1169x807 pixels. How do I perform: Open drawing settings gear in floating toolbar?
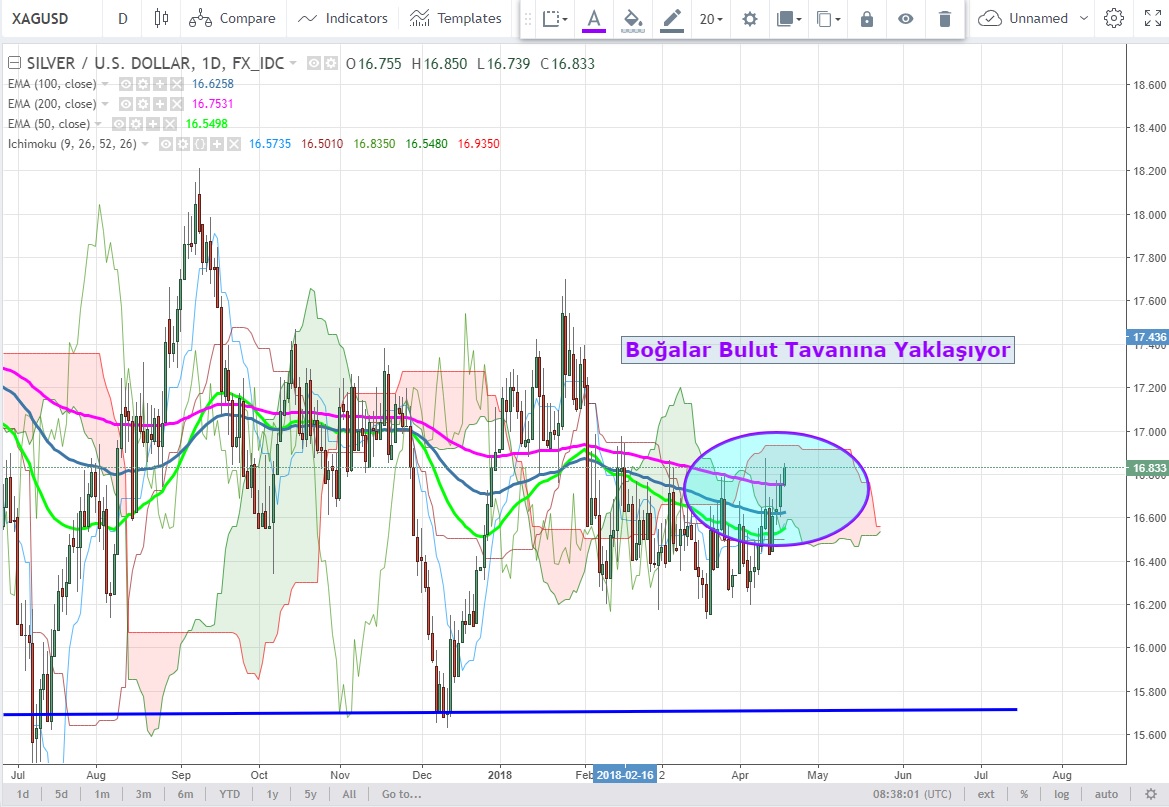(x=749, y=19)
